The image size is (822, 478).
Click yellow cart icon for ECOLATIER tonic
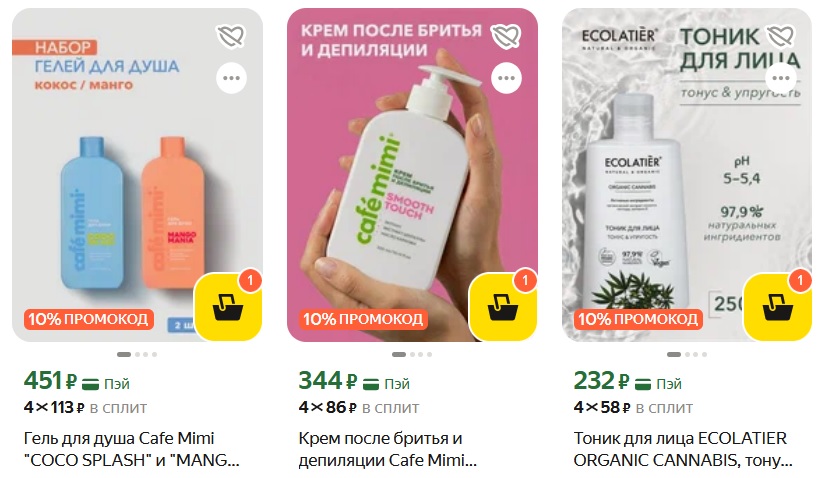[x=778, y=307]
